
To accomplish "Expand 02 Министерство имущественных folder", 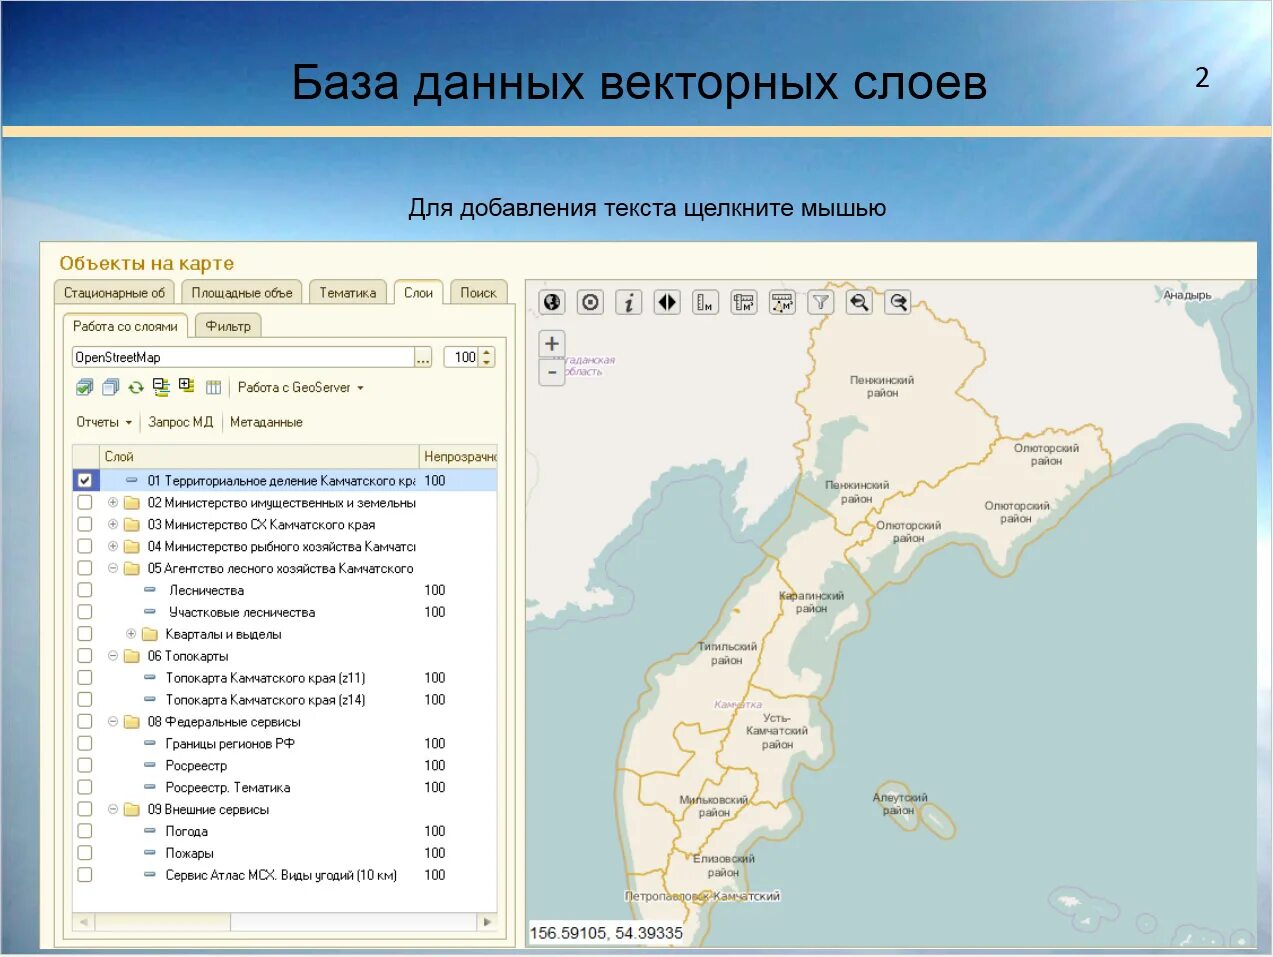I will click(113, 502).
